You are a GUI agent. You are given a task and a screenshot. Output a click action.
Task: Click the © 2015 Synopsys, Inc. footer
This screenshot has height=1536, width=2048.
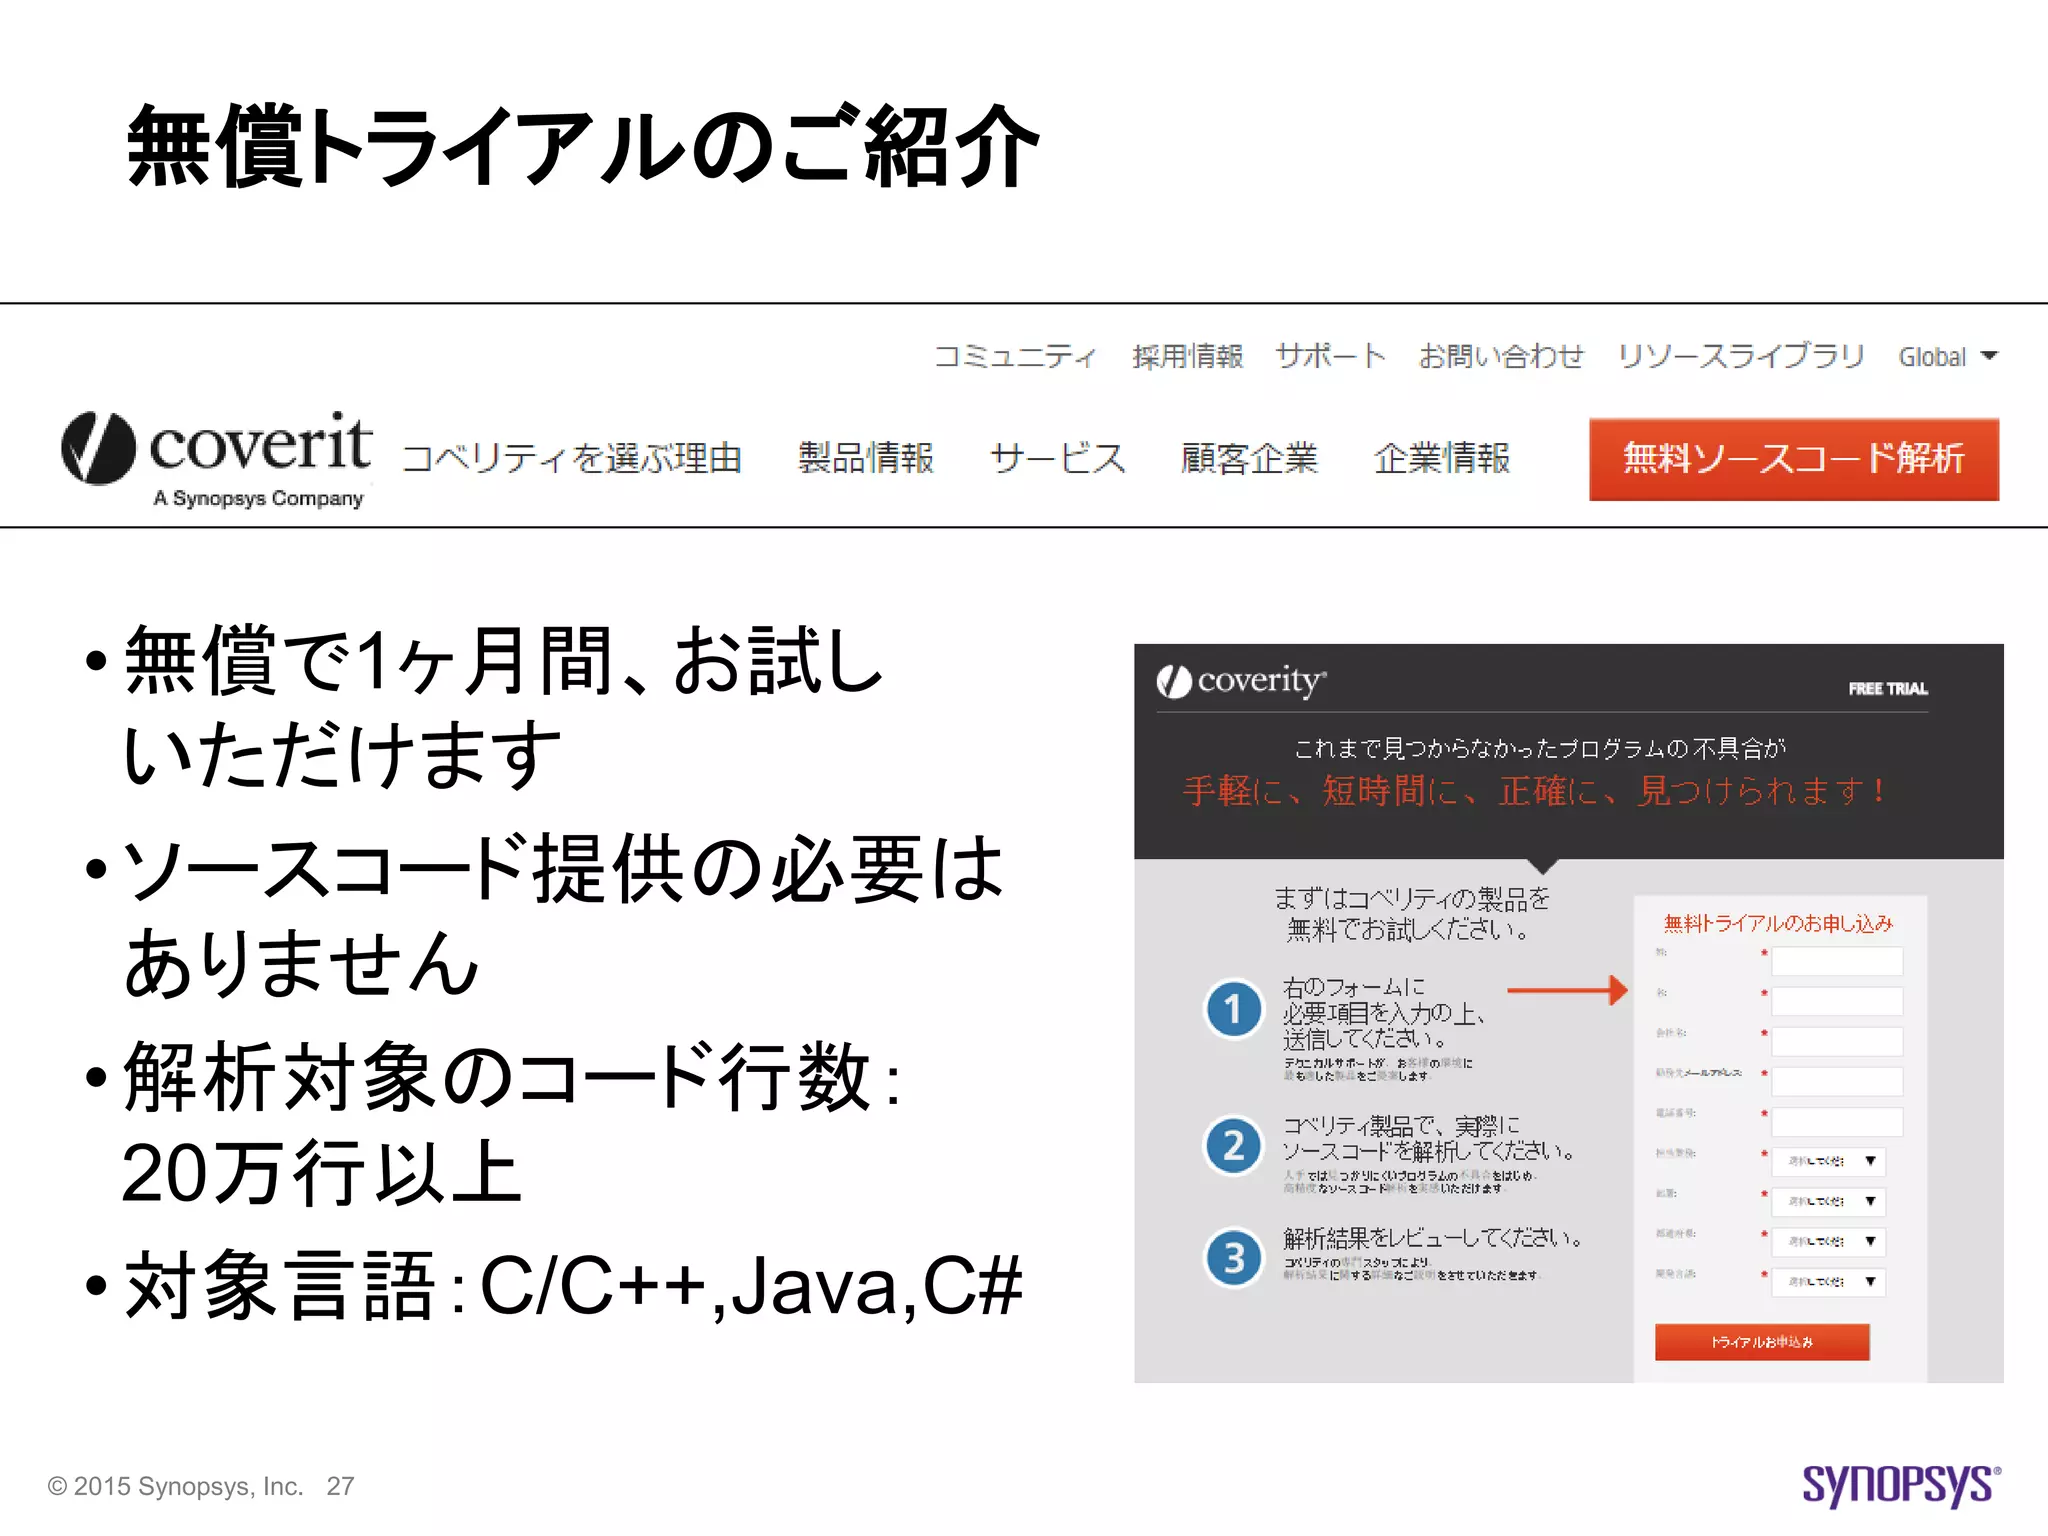click(175, 1486)
